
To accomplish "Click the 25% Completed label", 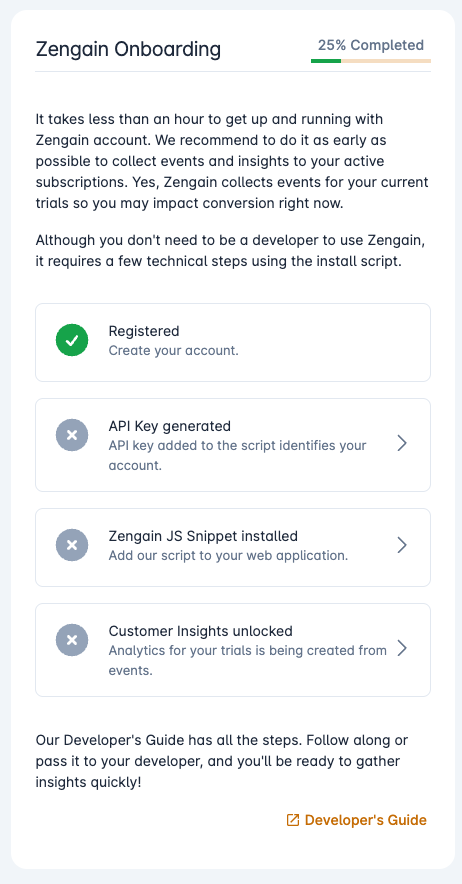I will pos(371,45).
